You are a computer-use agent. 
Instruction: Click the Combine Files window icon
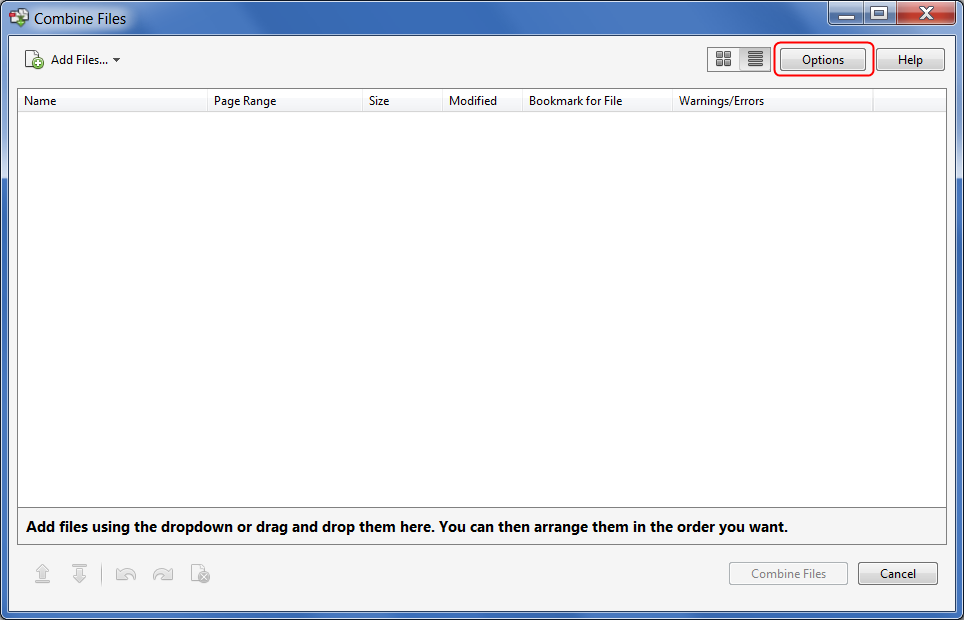(x=18, y=17)
